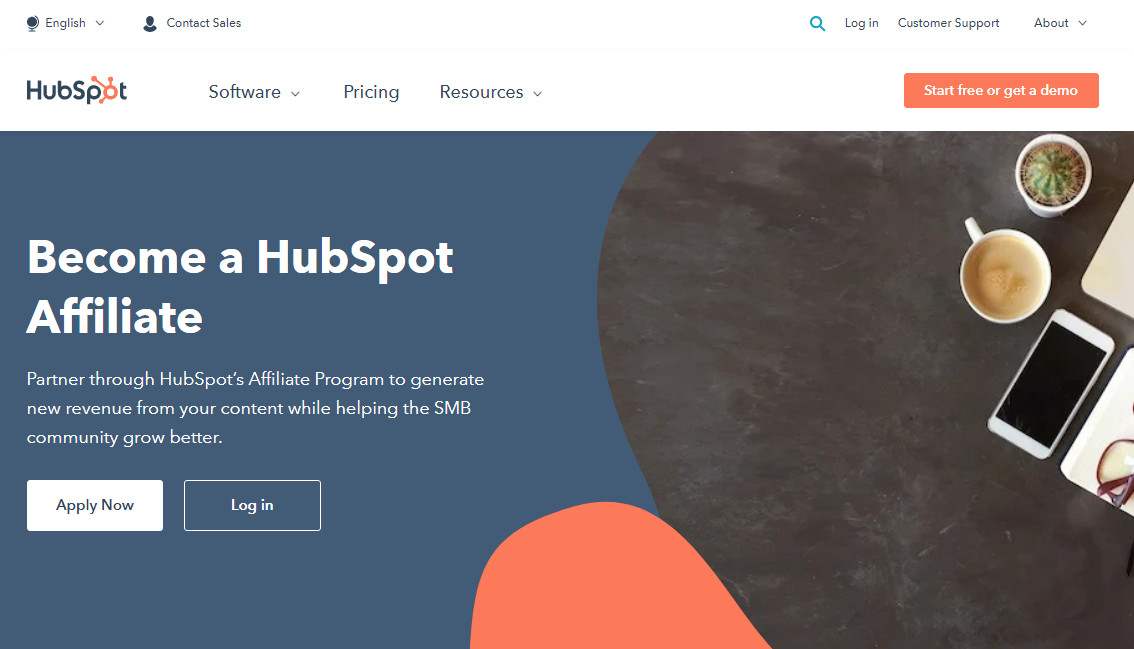Click the Apply Now button
Screen dimensions: 1134x649
point(95,505)
